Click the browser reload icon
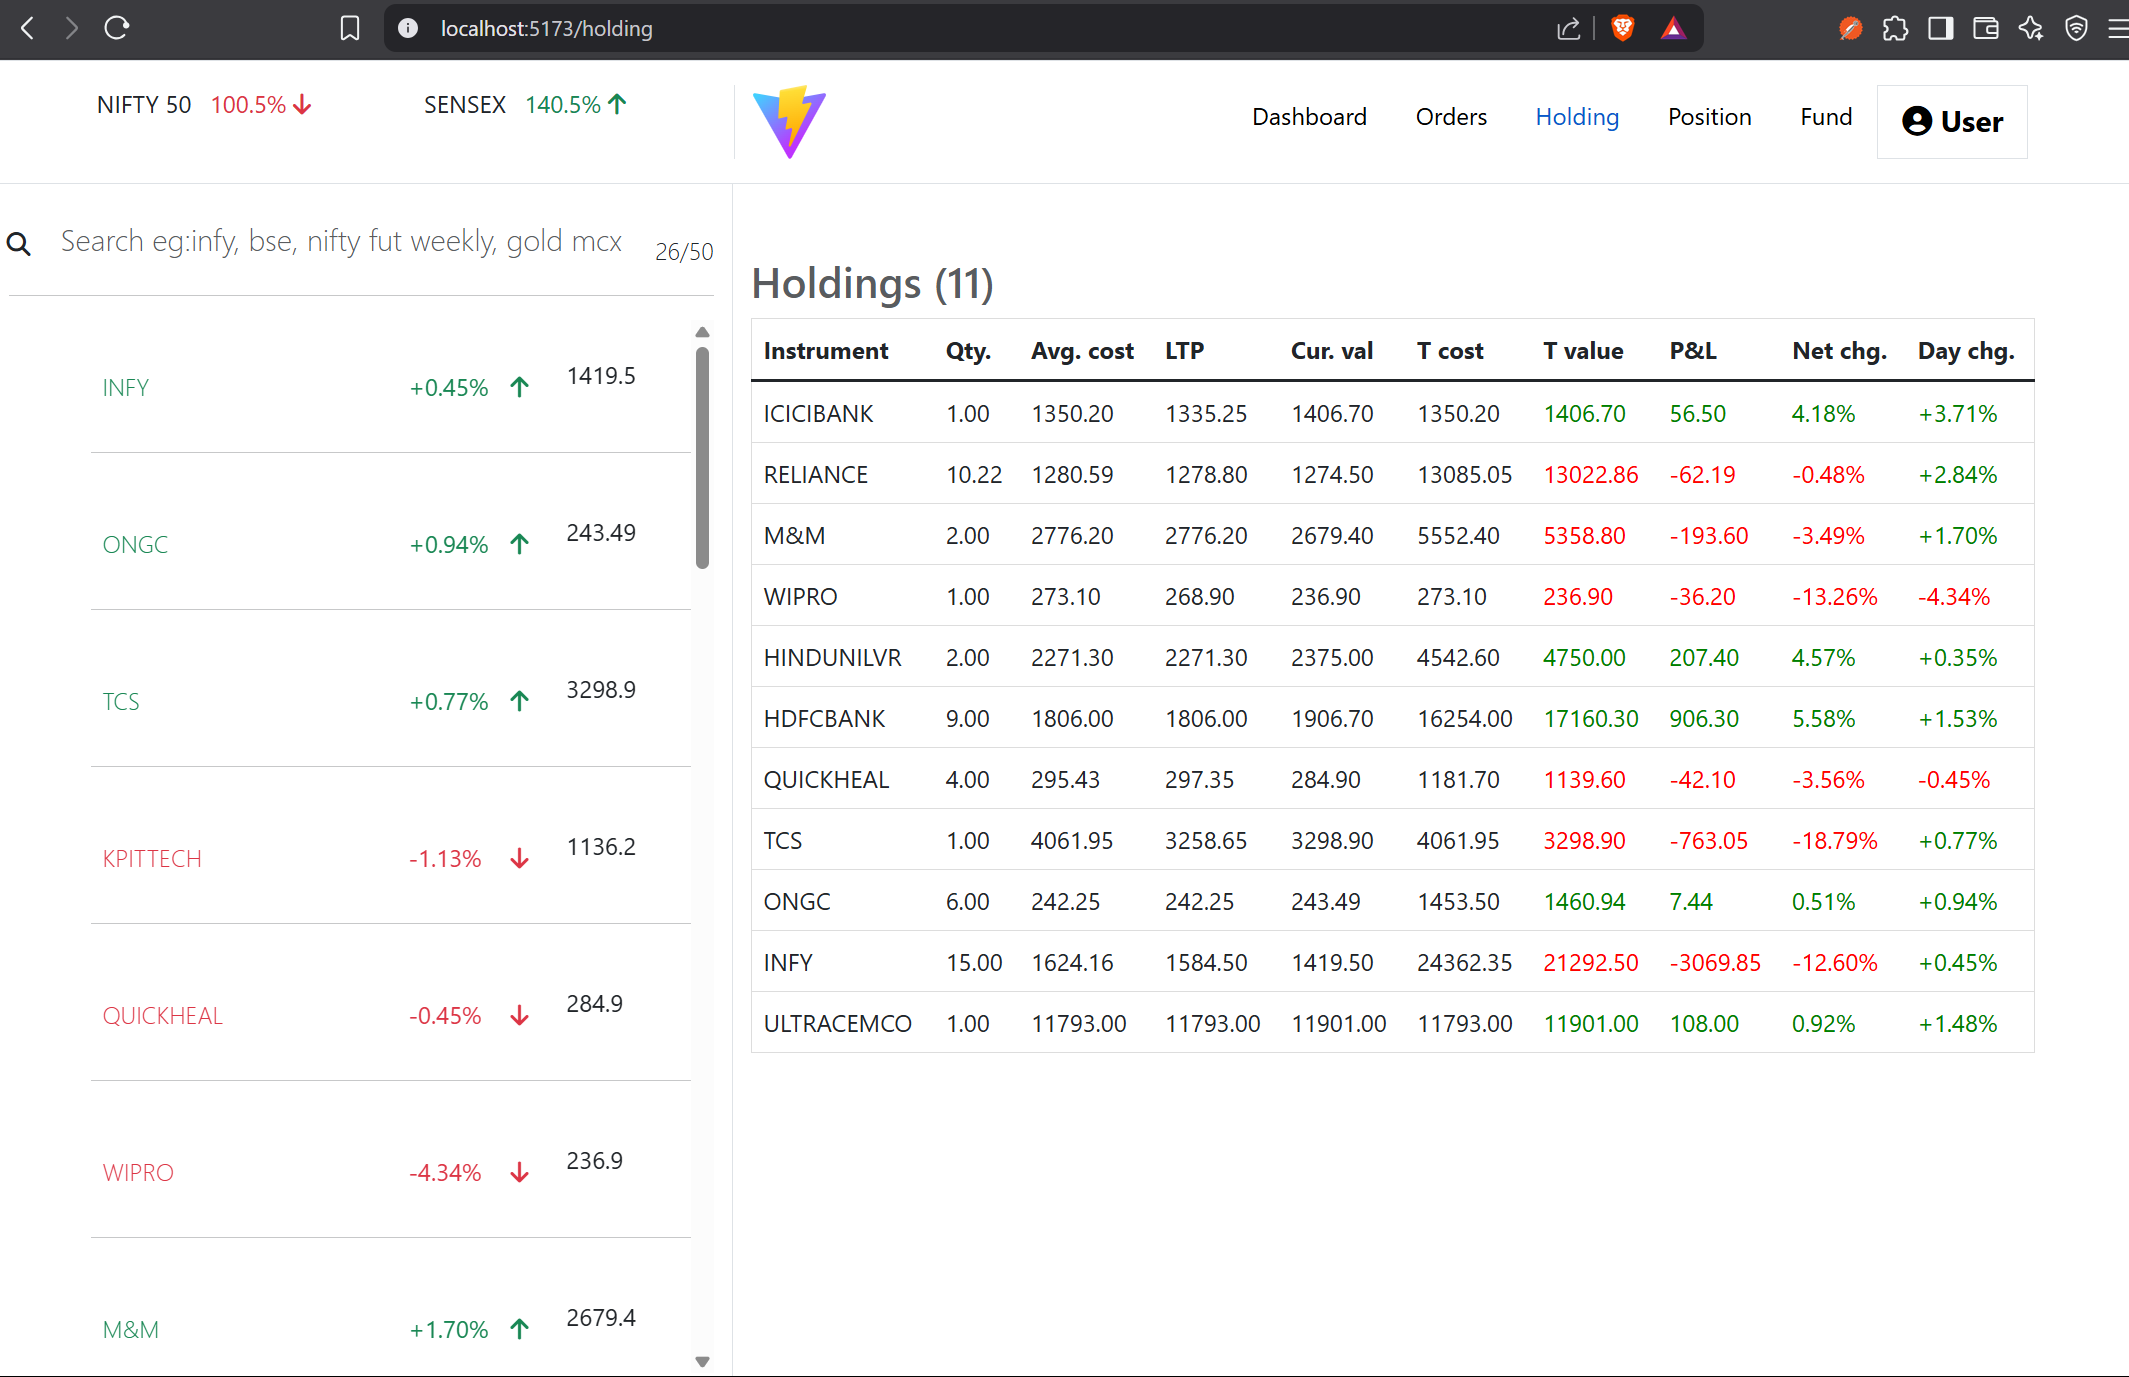2129x1377 pixels. pyautogui.click(x=117, y=28)
